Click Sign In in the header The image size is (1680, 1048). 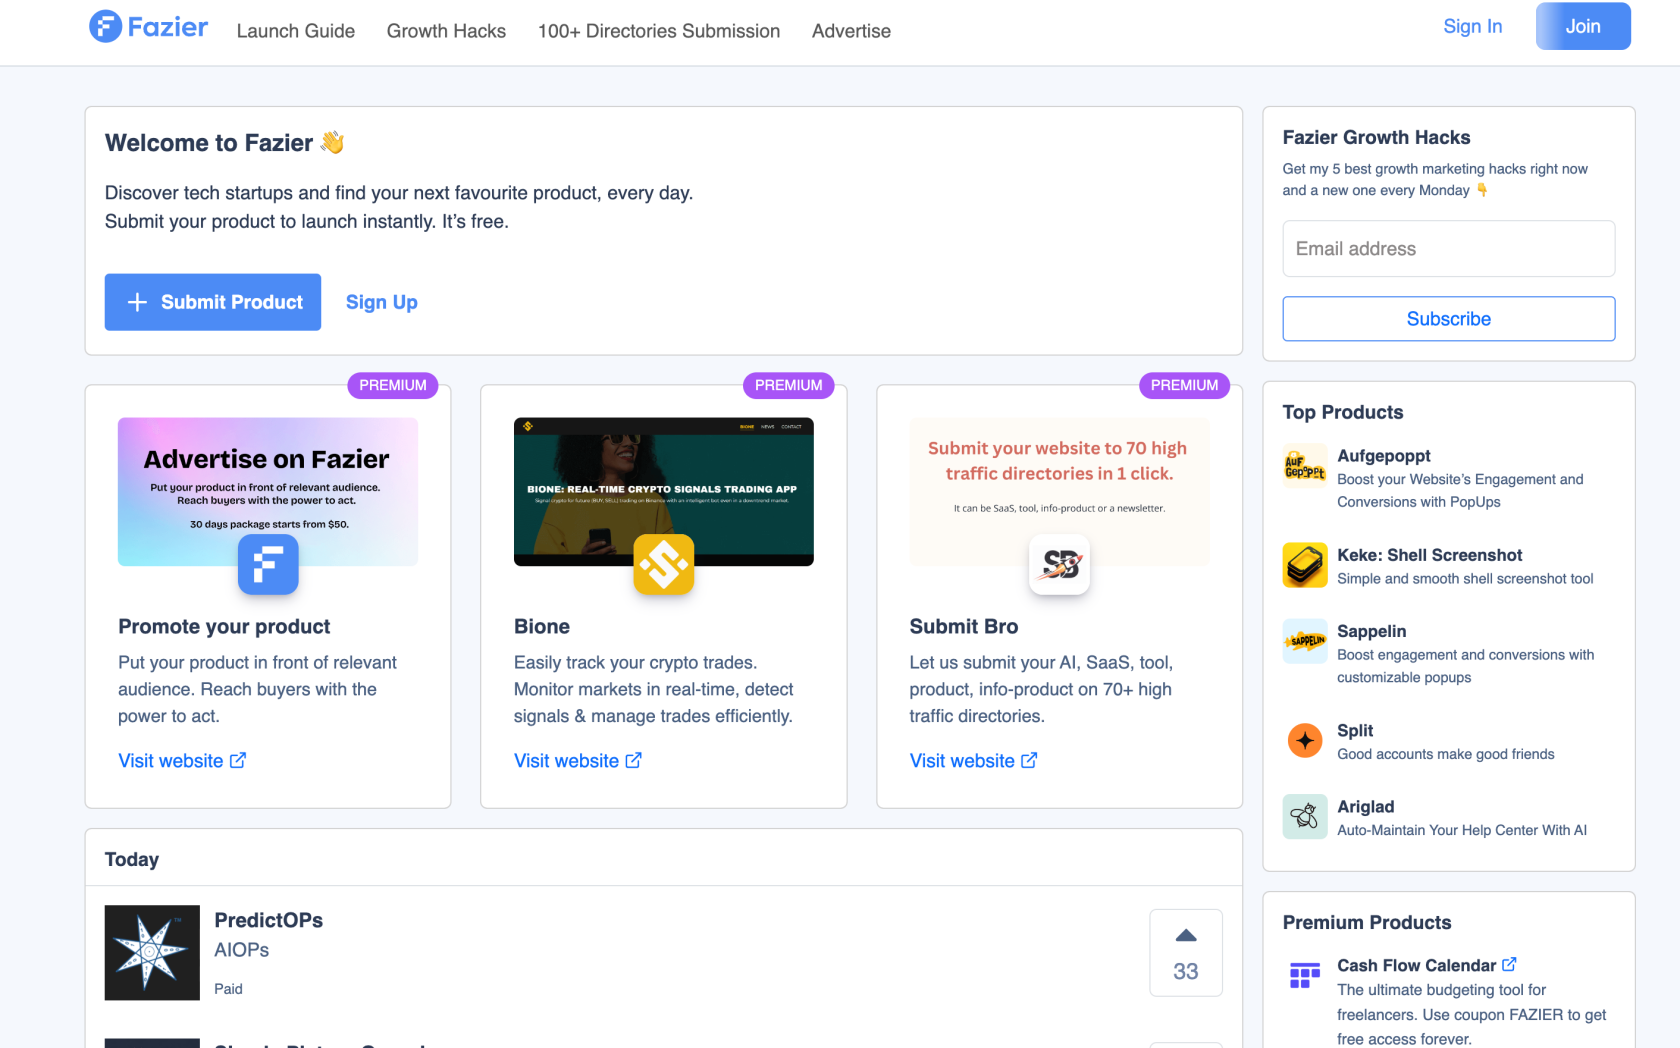pyautogui.click(x=1472, y=27)
